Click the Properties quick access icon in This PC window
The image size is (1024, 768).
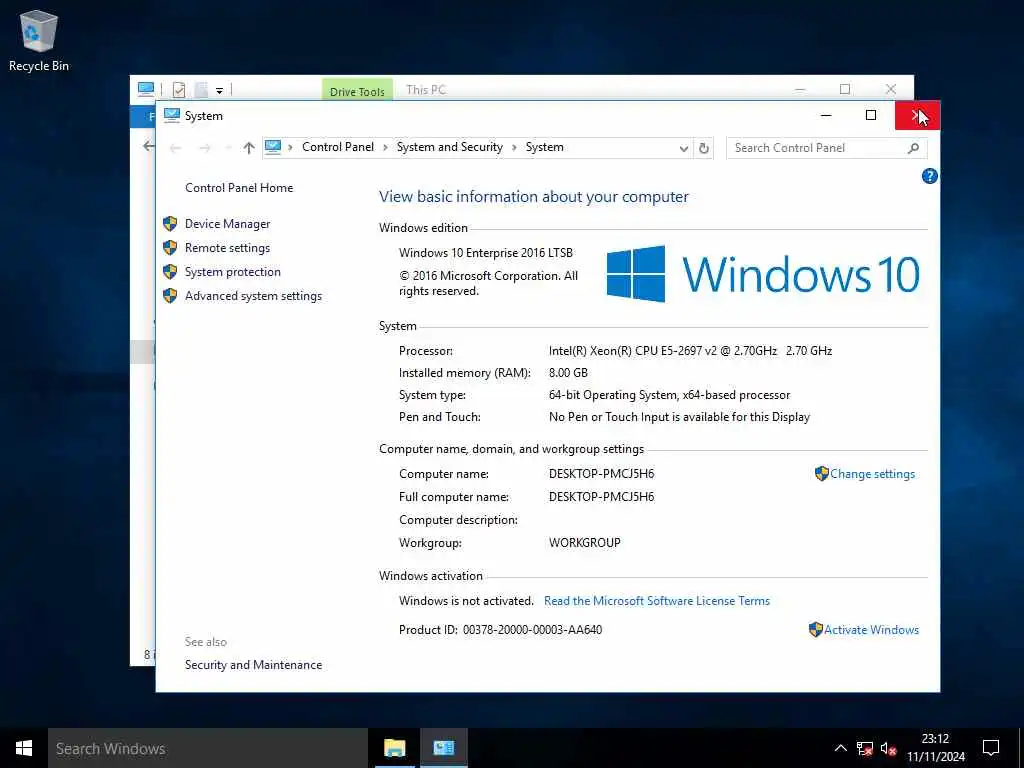[x=178, y=89]
